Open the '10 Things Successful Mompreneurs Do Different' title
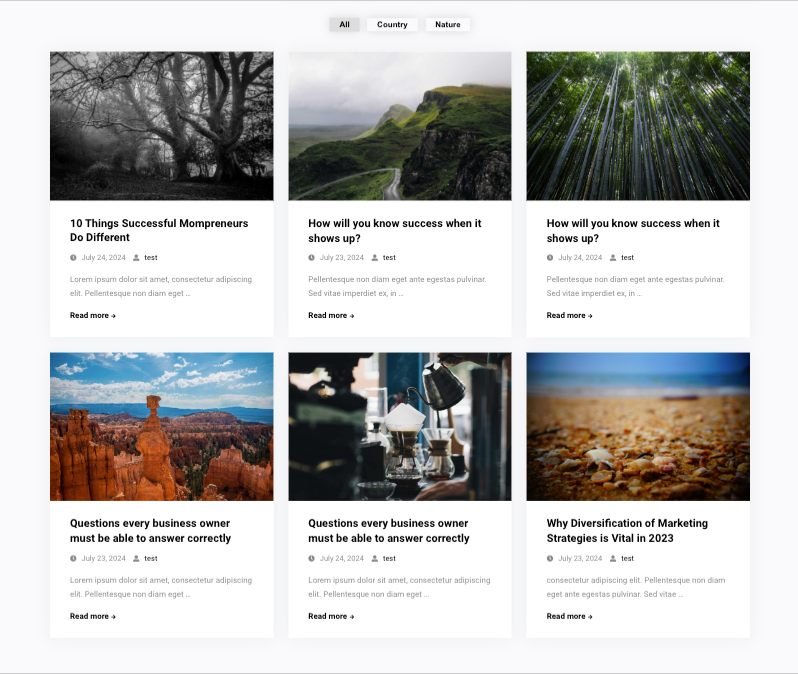798x674 pixels. [x=159, y=230]
